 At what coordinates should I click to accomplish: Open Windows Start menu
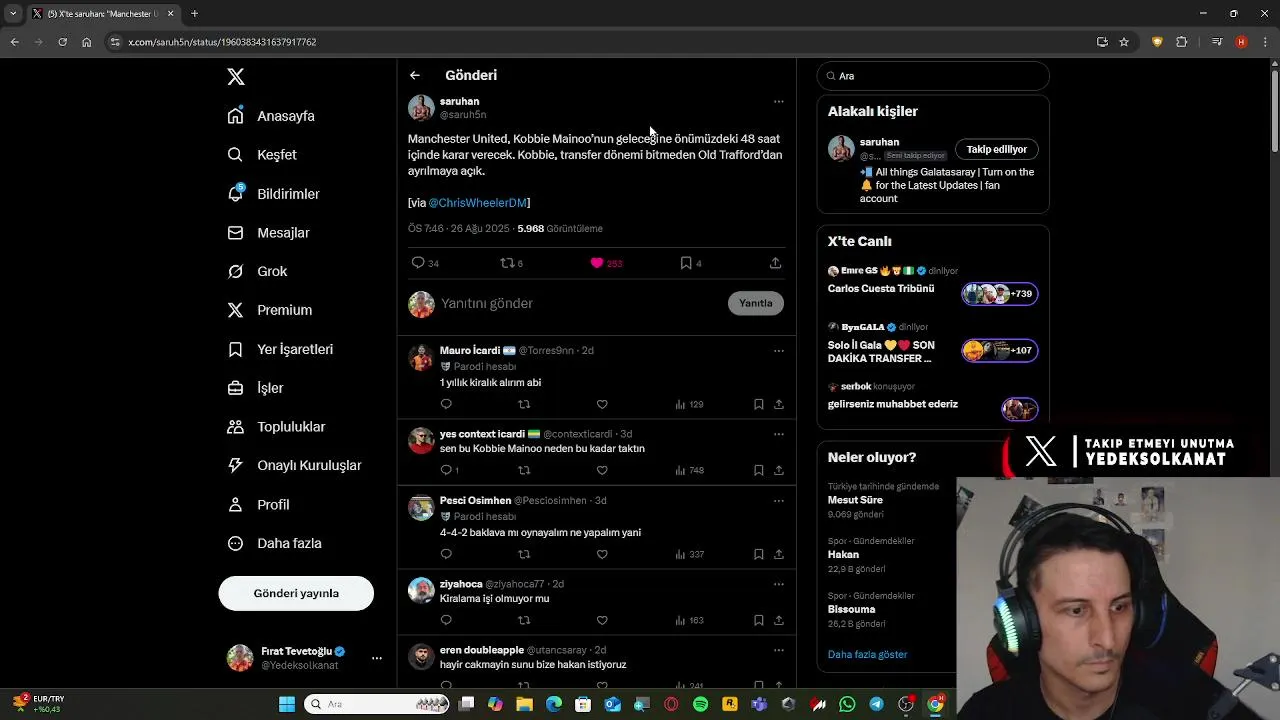tap(287, 704)
